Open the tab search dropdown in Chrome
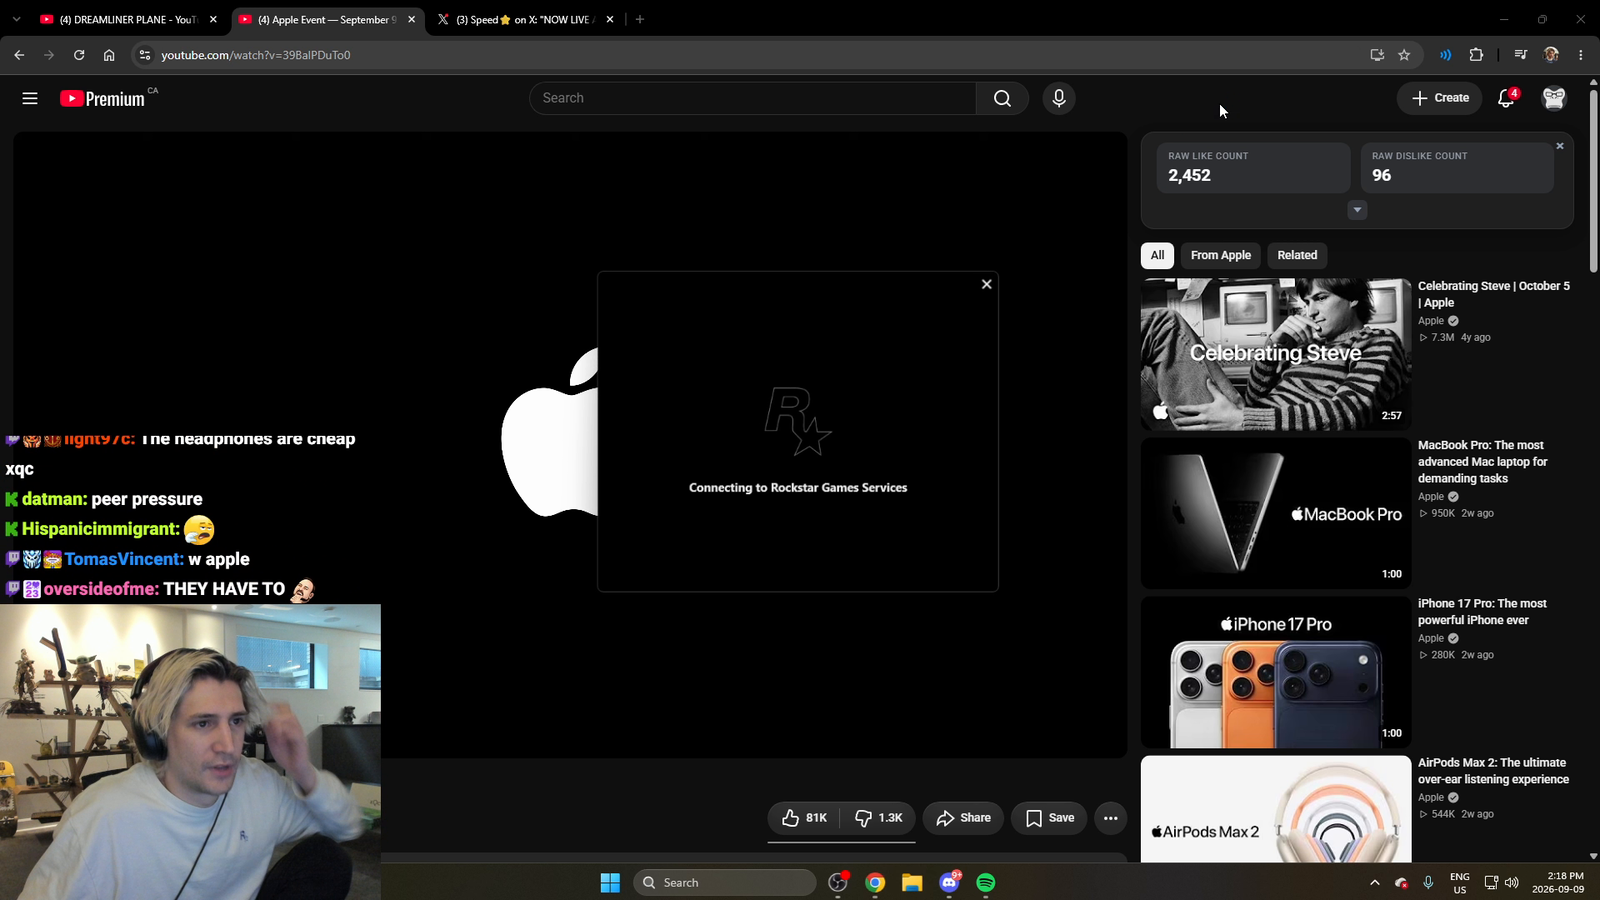The image size is (1600, 900). coord(16,19)
